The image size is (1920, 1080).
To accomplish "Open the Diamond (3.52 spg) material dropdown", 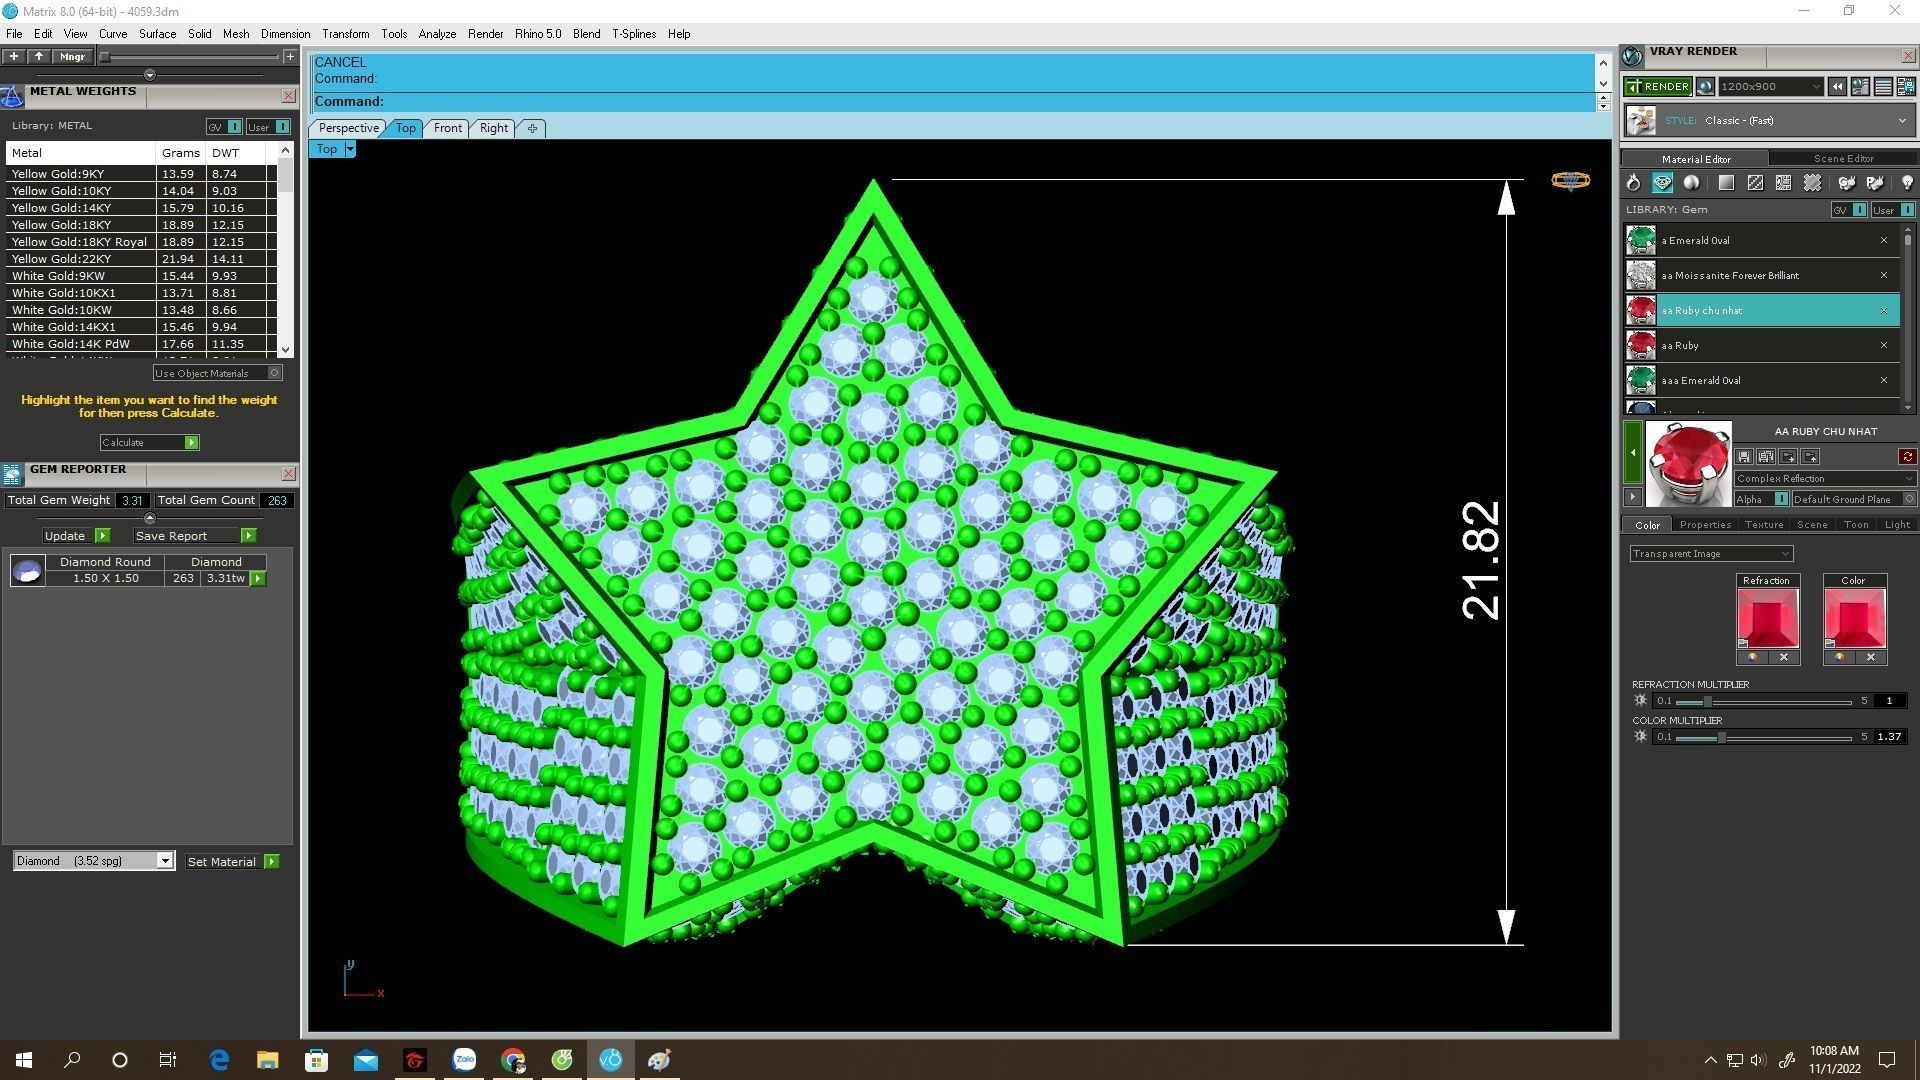I will click(x=164, y=861).
